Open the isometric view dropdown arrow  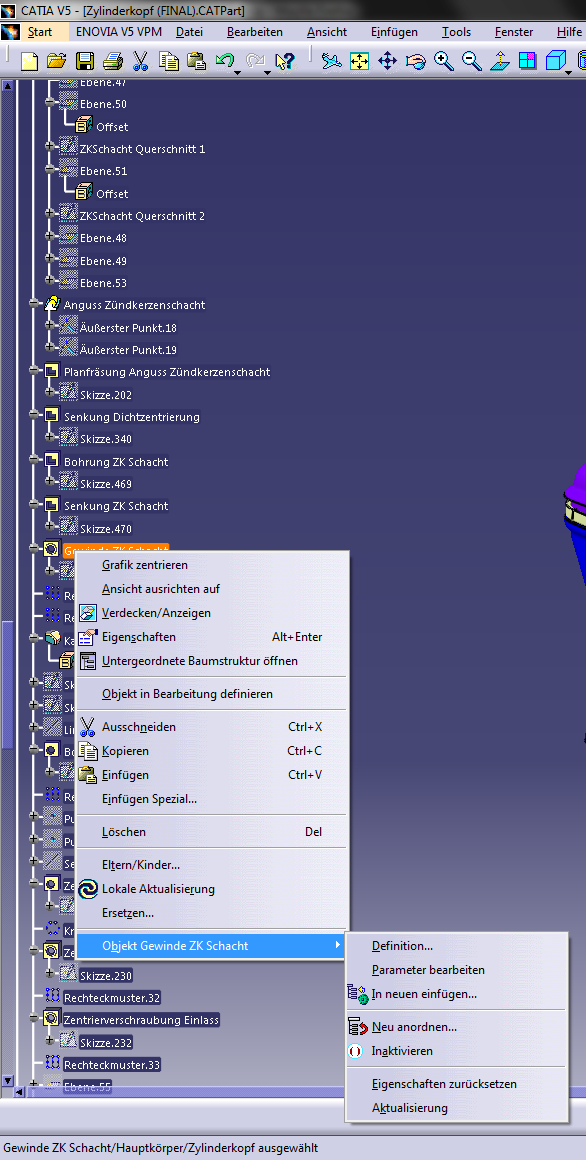pyautogui.click(x=568, y=72)
